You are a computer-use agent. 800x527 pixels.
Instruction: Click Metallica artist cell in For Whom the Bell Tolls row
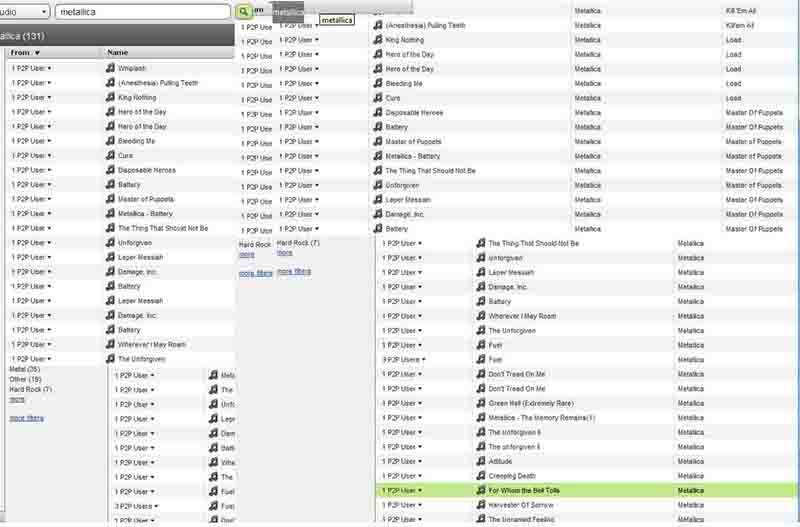[x=691, y=490]
